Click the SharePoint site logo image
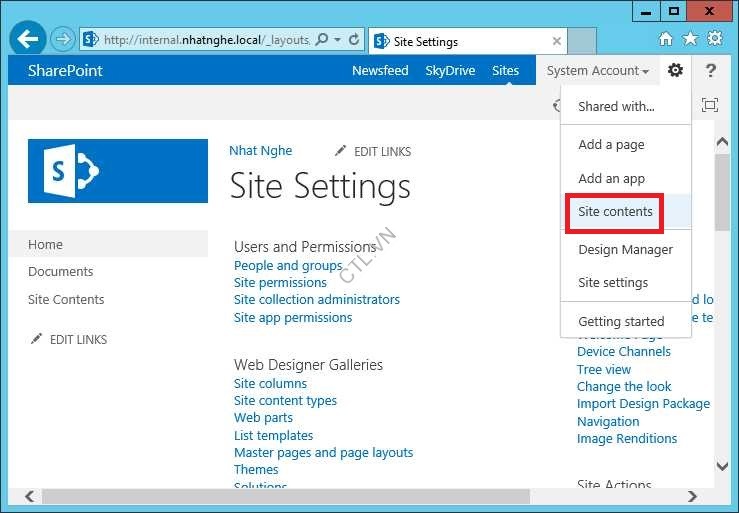 (118, 171)
